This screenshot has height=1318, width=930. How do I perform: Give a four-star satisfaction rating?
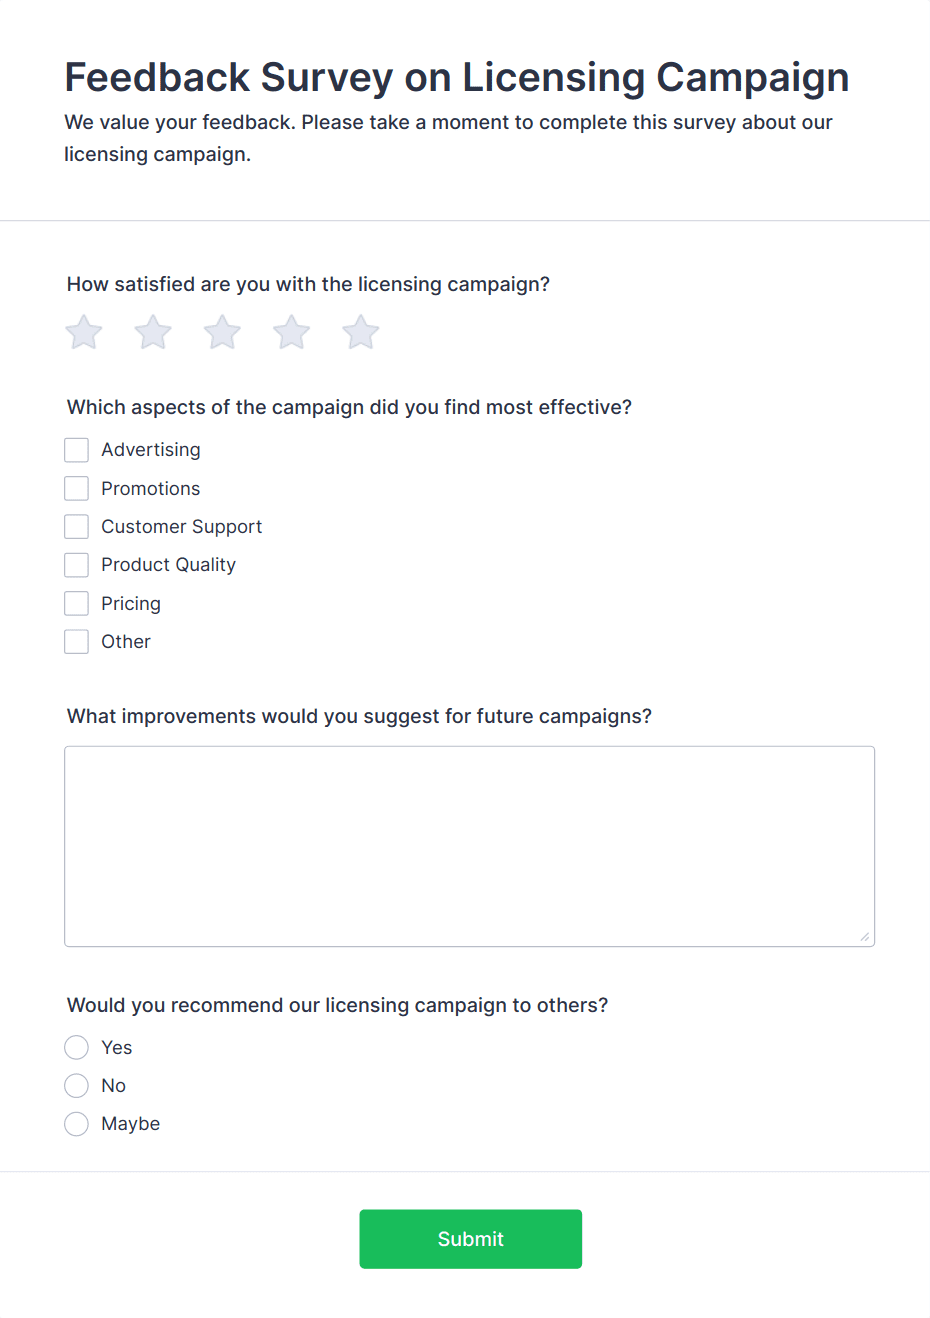pyautogui.click(x=292, y=333)
